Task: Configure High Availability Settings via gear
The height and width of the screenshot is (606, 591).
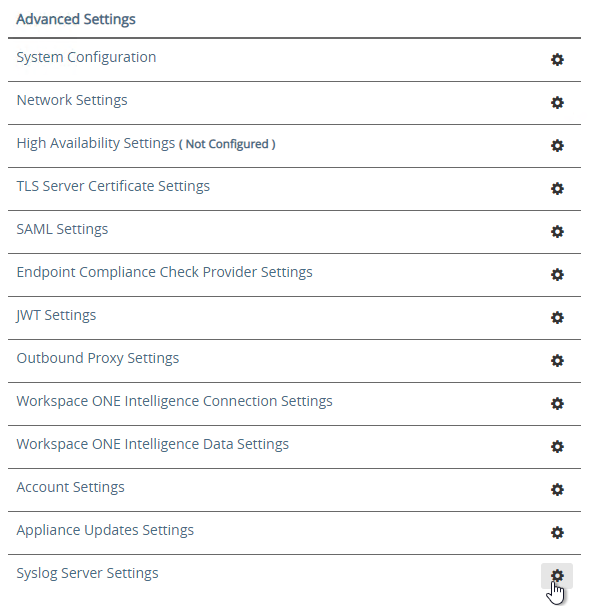Action: 557,145
